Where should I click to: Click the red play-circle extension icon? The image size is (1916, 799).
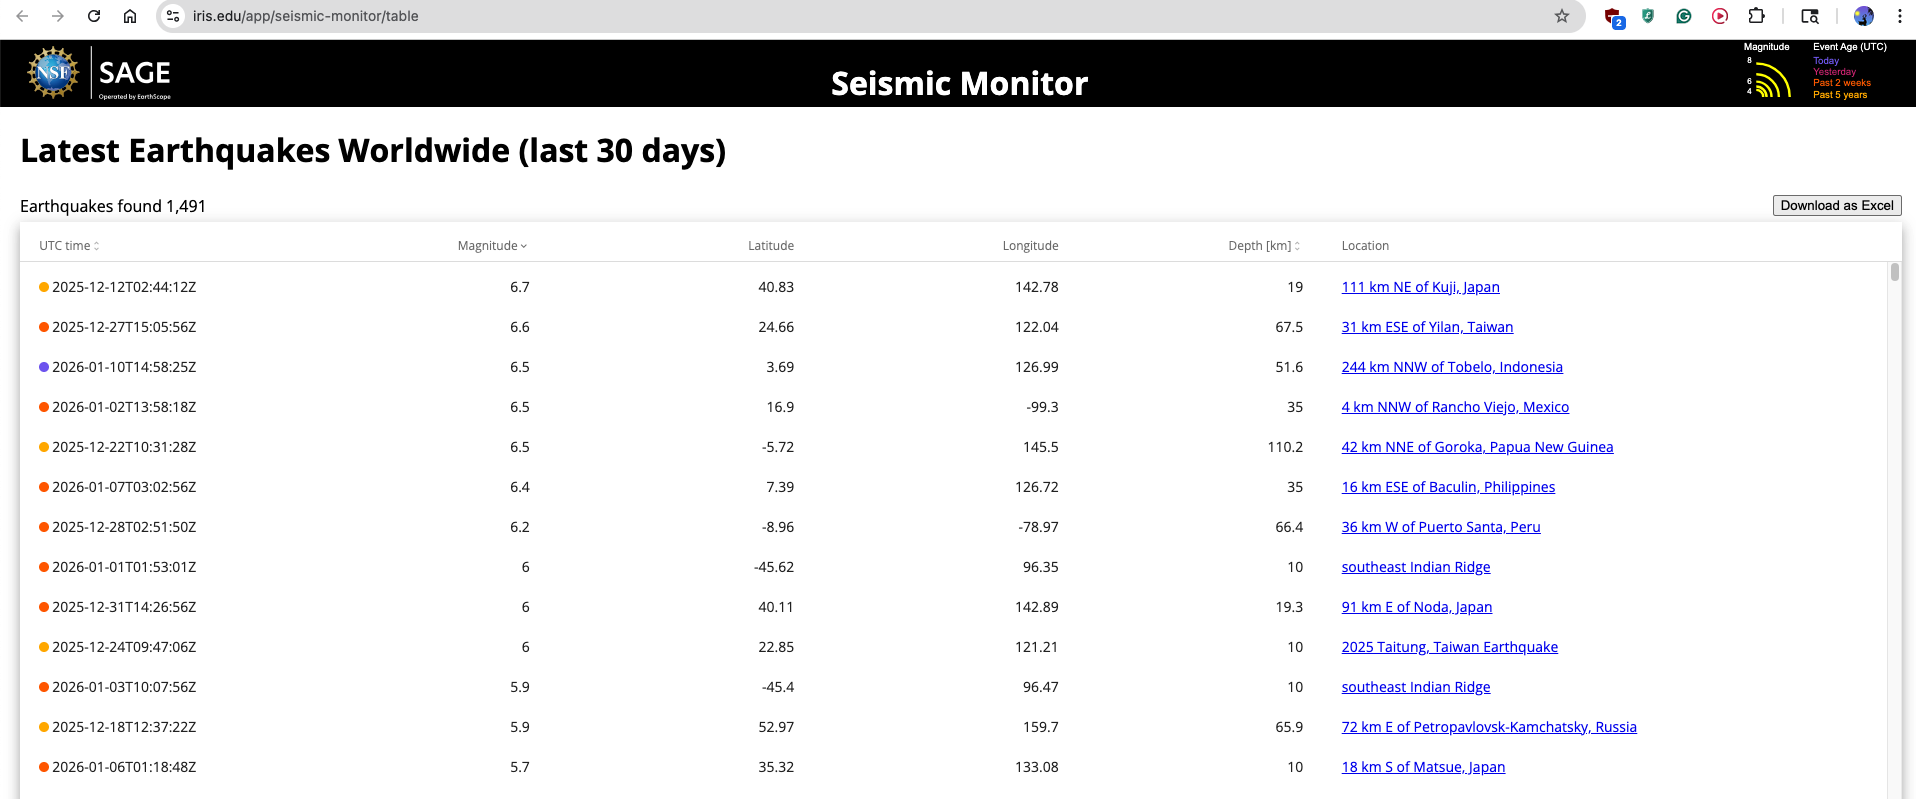tap(1720, 16)
